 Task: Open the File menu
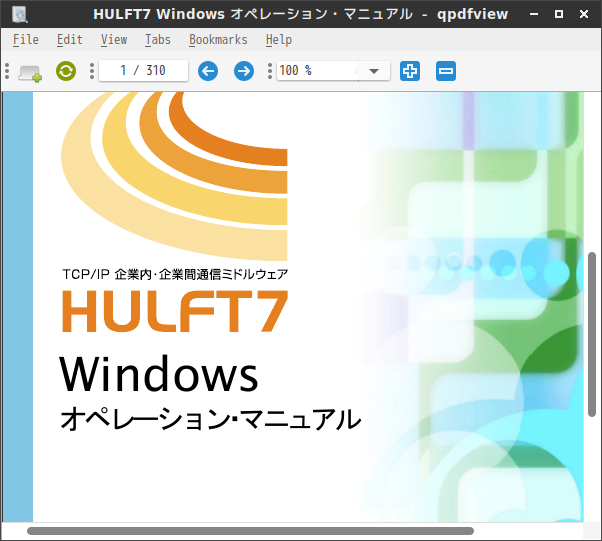pyautogui.click(x=26, y=40)
